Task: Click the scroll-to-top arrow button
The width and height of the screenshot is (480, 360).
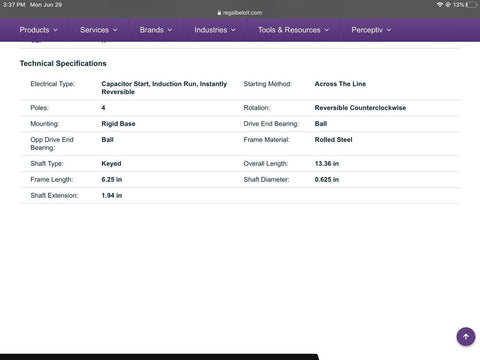Action: [466, 336]
